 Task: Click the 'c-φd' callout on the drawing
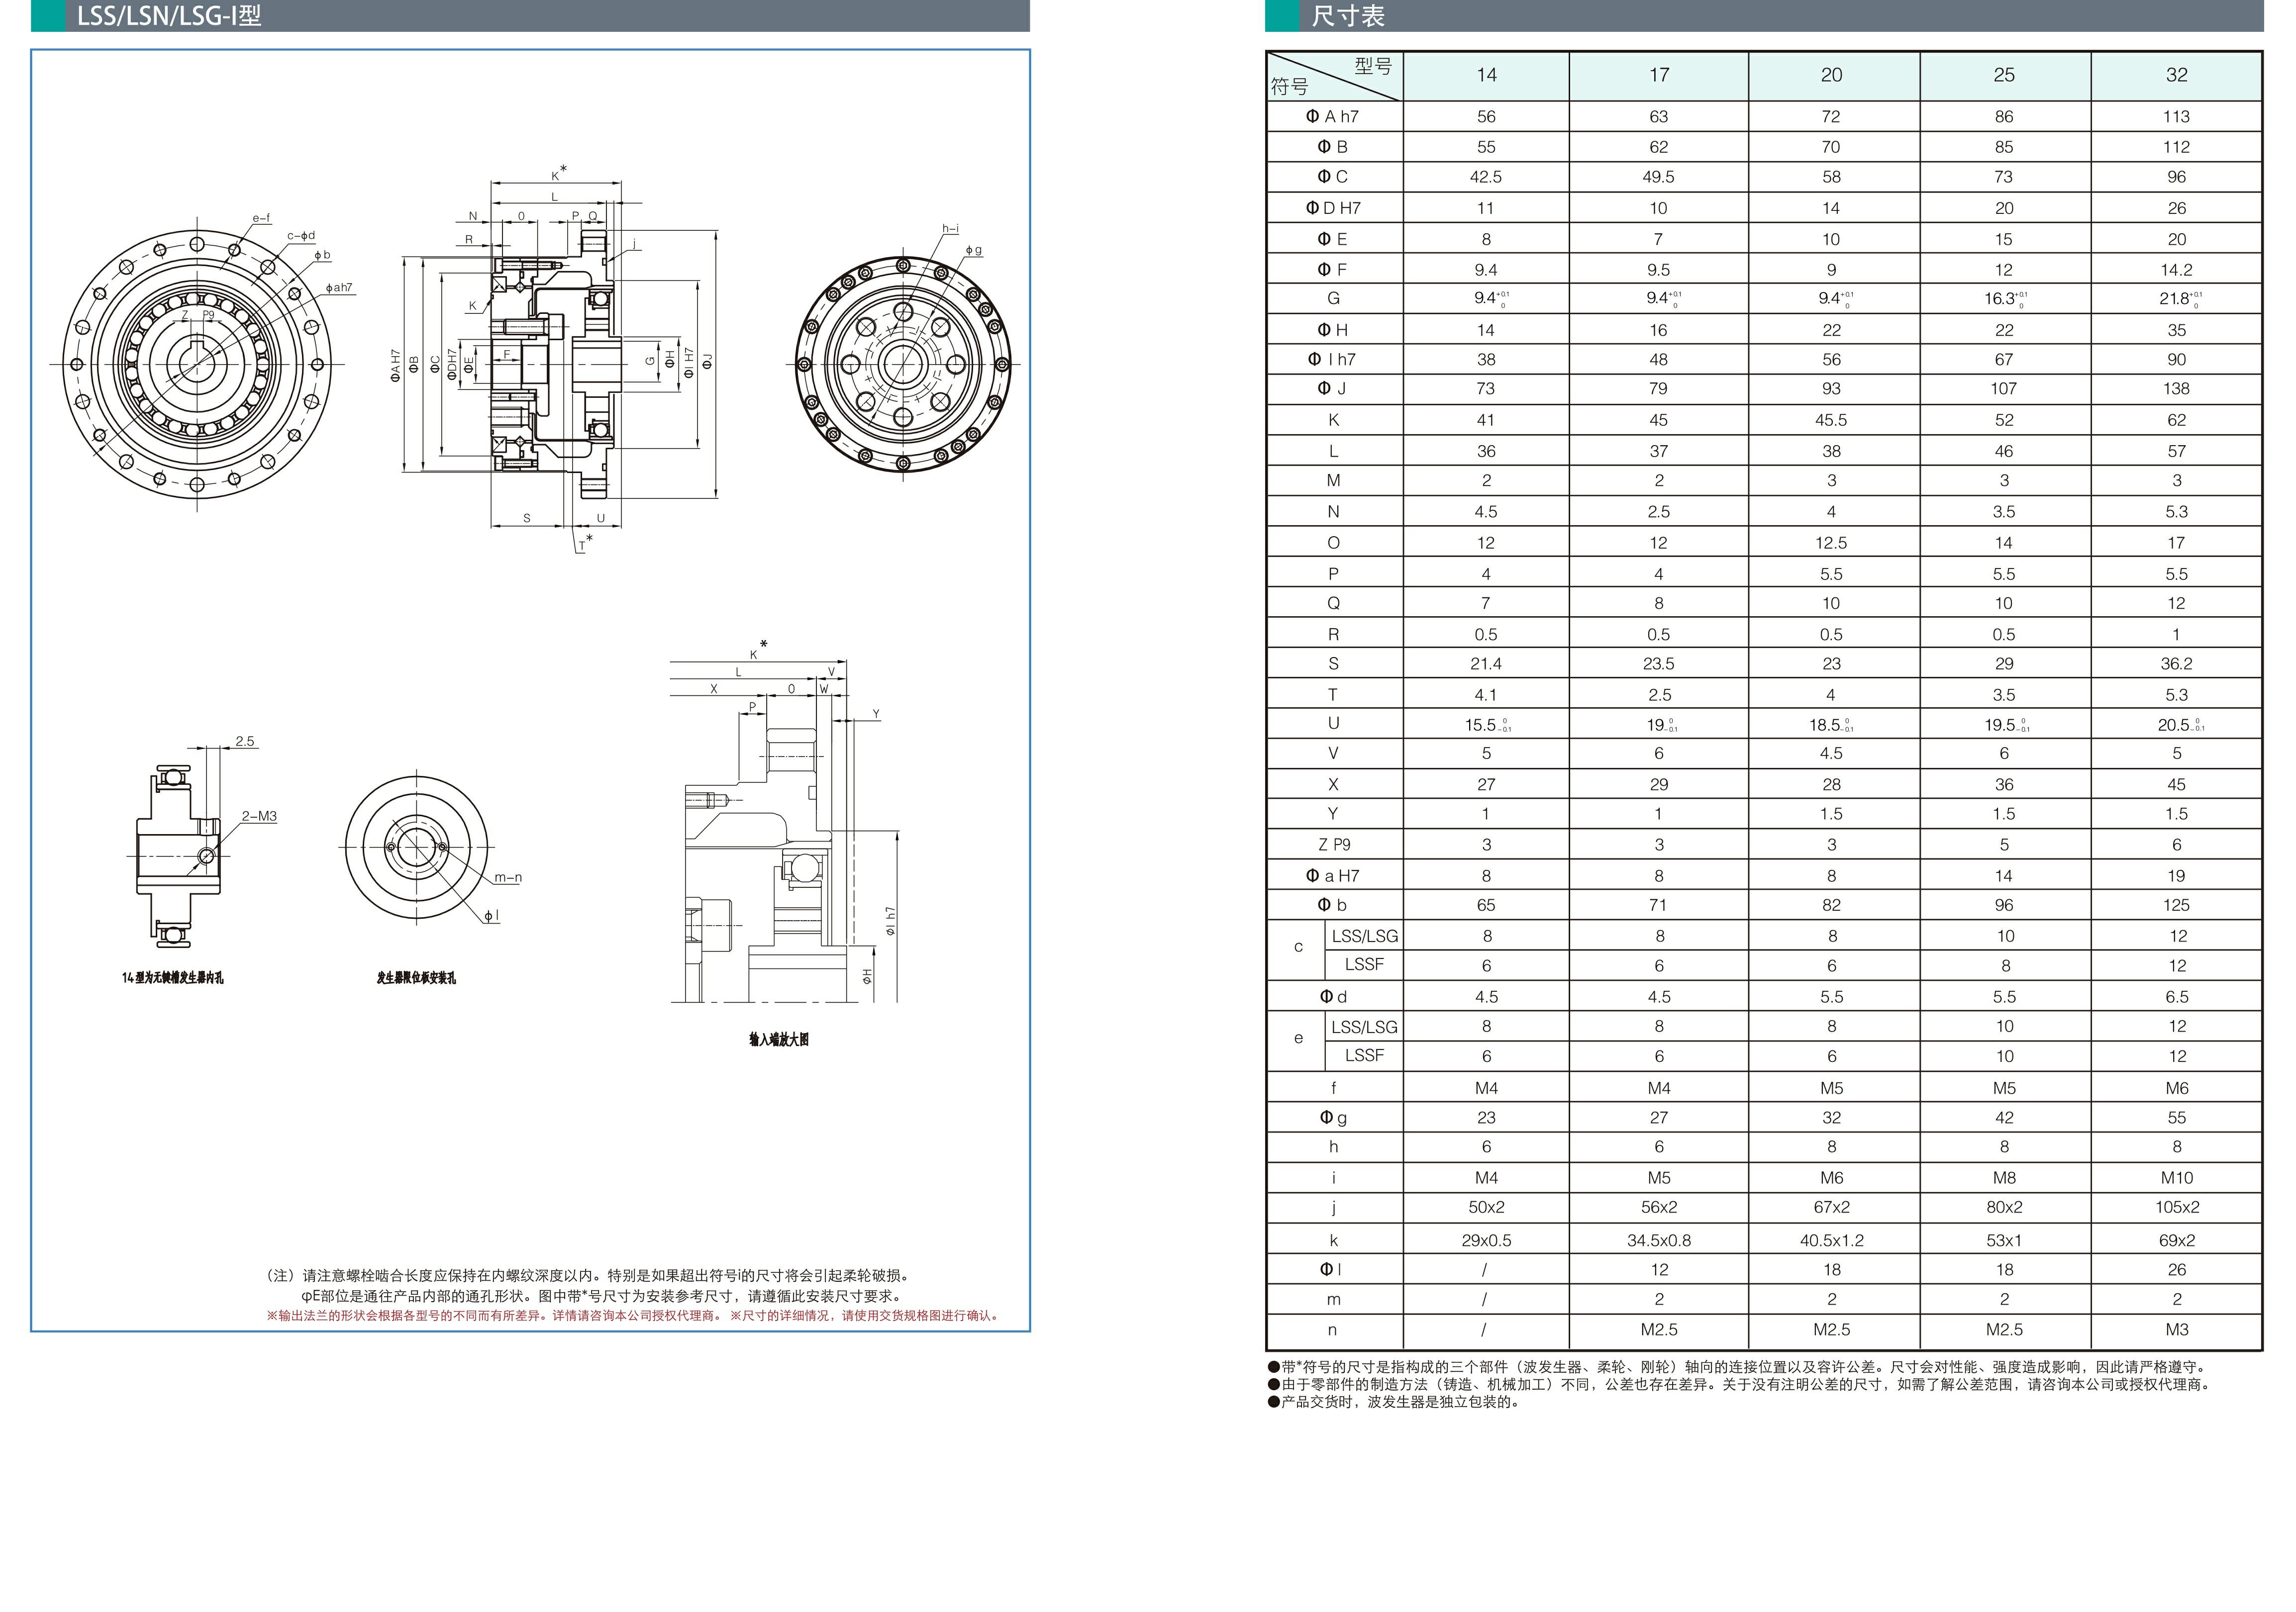pyautogui.click(x=301, y=236)
